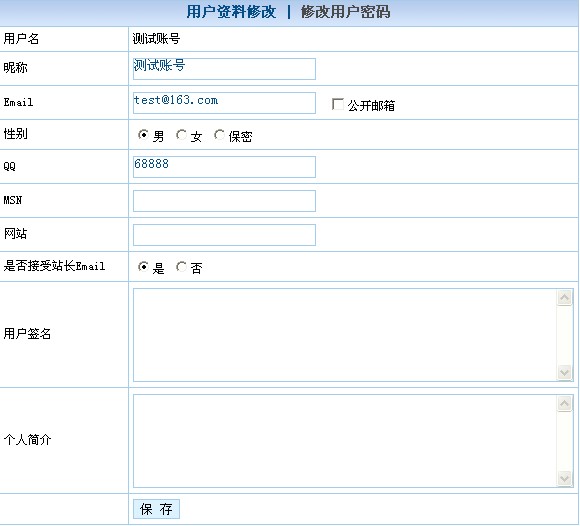Image resolution: width=580 pixels, height=526 pixels.
Task: Focus the MSN input field
Action: (224, 201)
